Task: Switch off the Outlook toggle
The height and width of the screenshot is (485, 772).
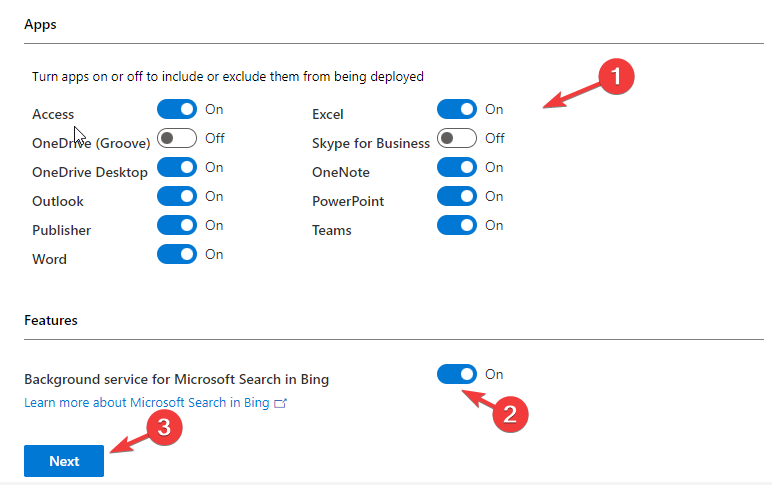Action: (177, 196)
